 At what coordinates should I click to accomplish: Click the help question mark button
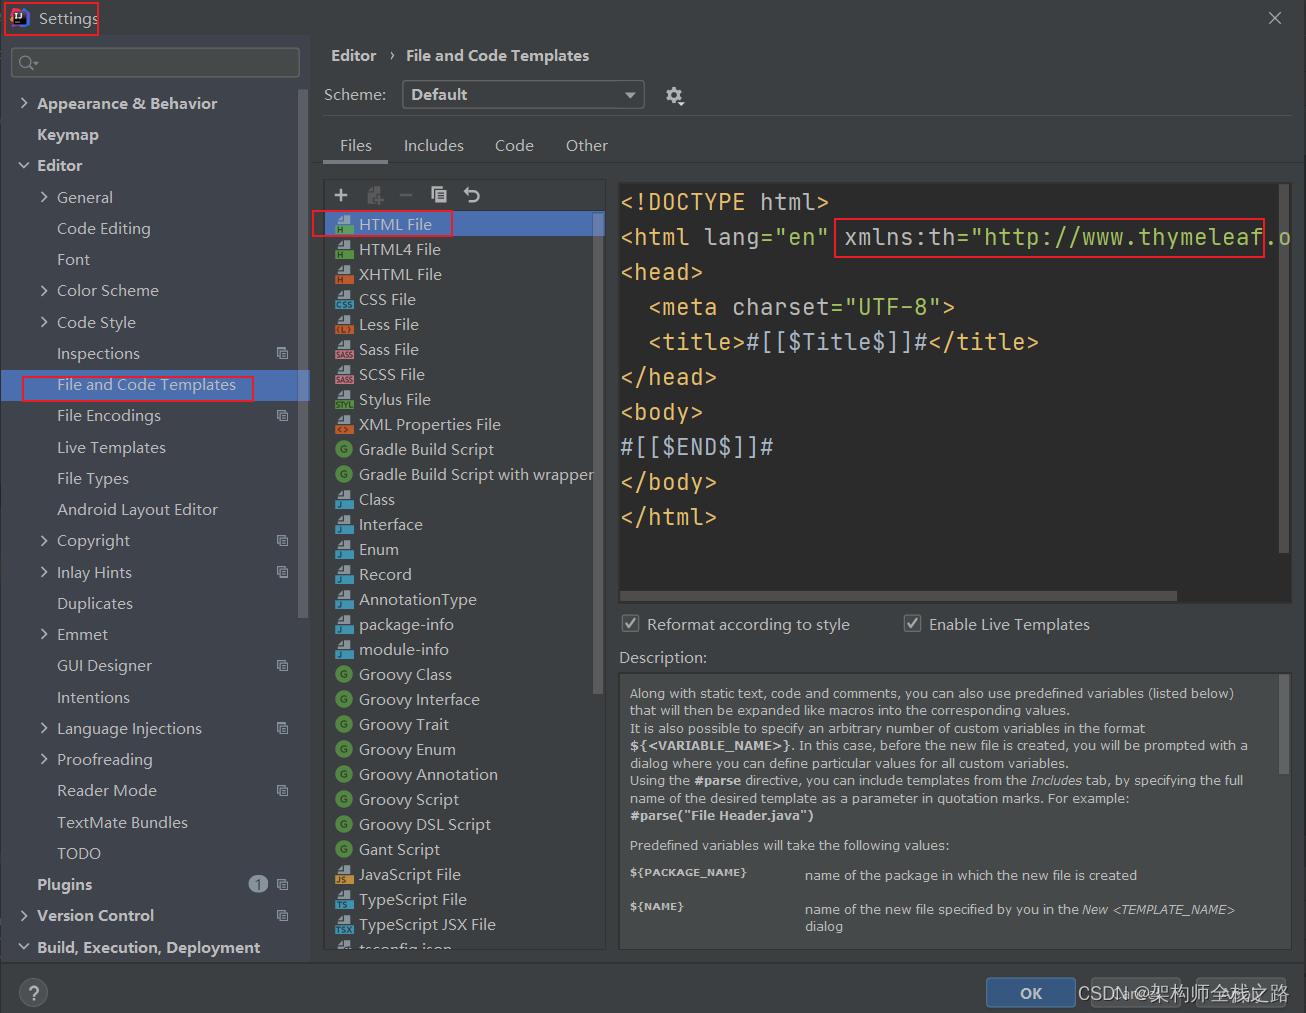coord(34,992)
